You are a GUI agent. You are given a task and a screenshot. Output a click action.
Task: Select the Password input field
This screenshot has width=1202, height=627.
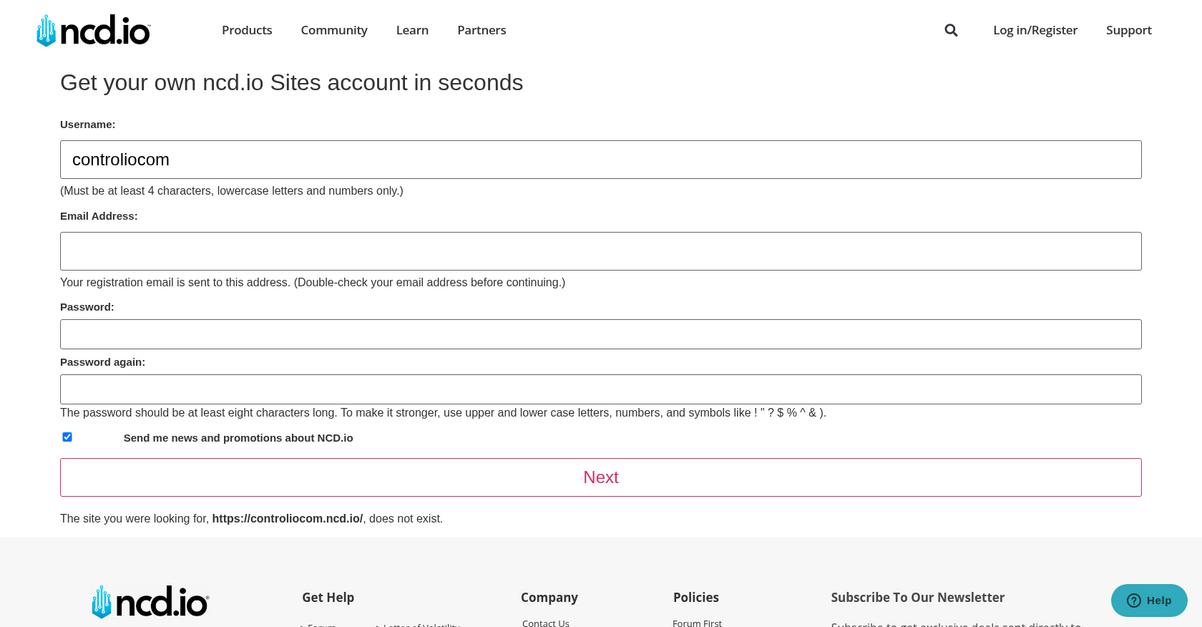tap(601, 334)
